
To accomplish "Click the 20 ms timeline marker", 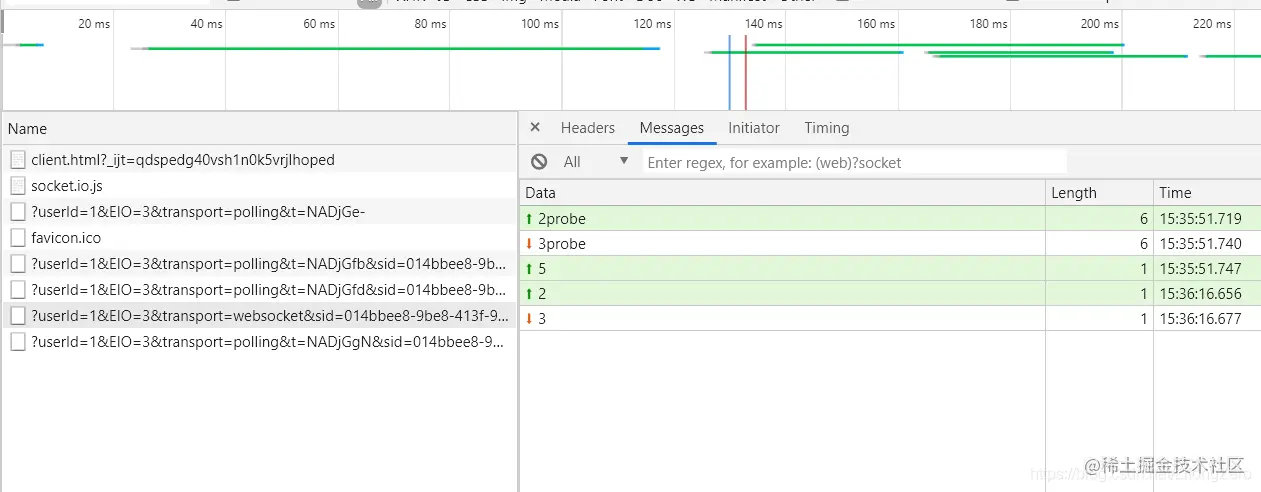I will pyautogui.click(x=94, y=24).
